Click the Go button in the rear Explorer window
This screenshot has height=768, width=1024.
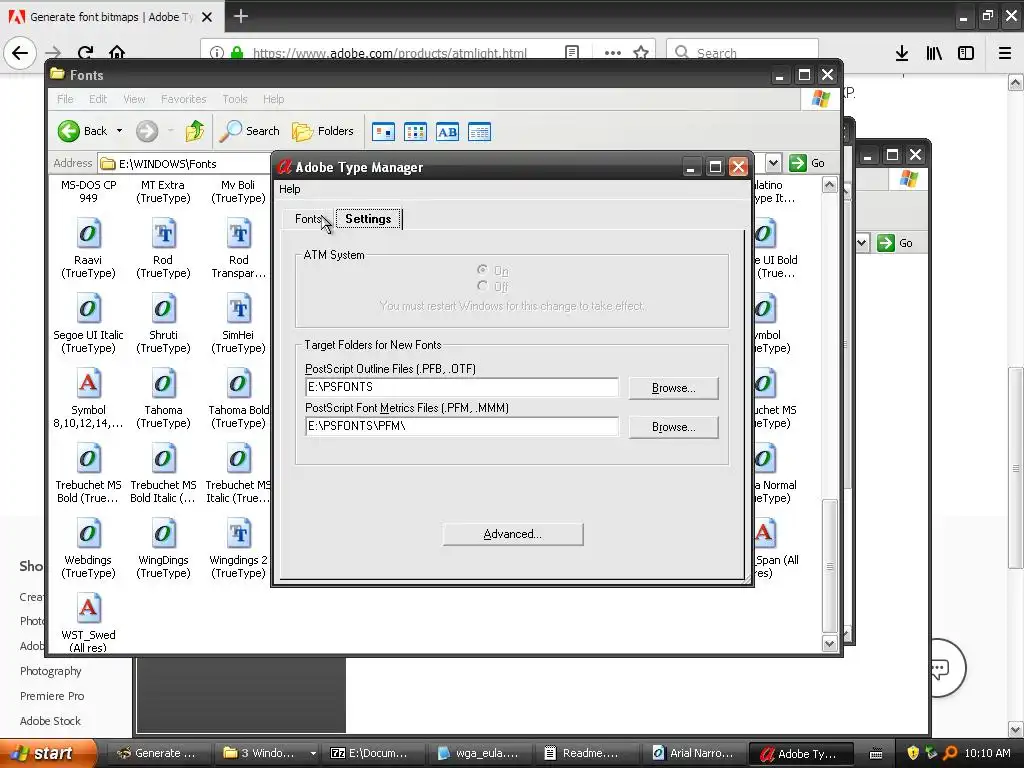coord(895,243)
